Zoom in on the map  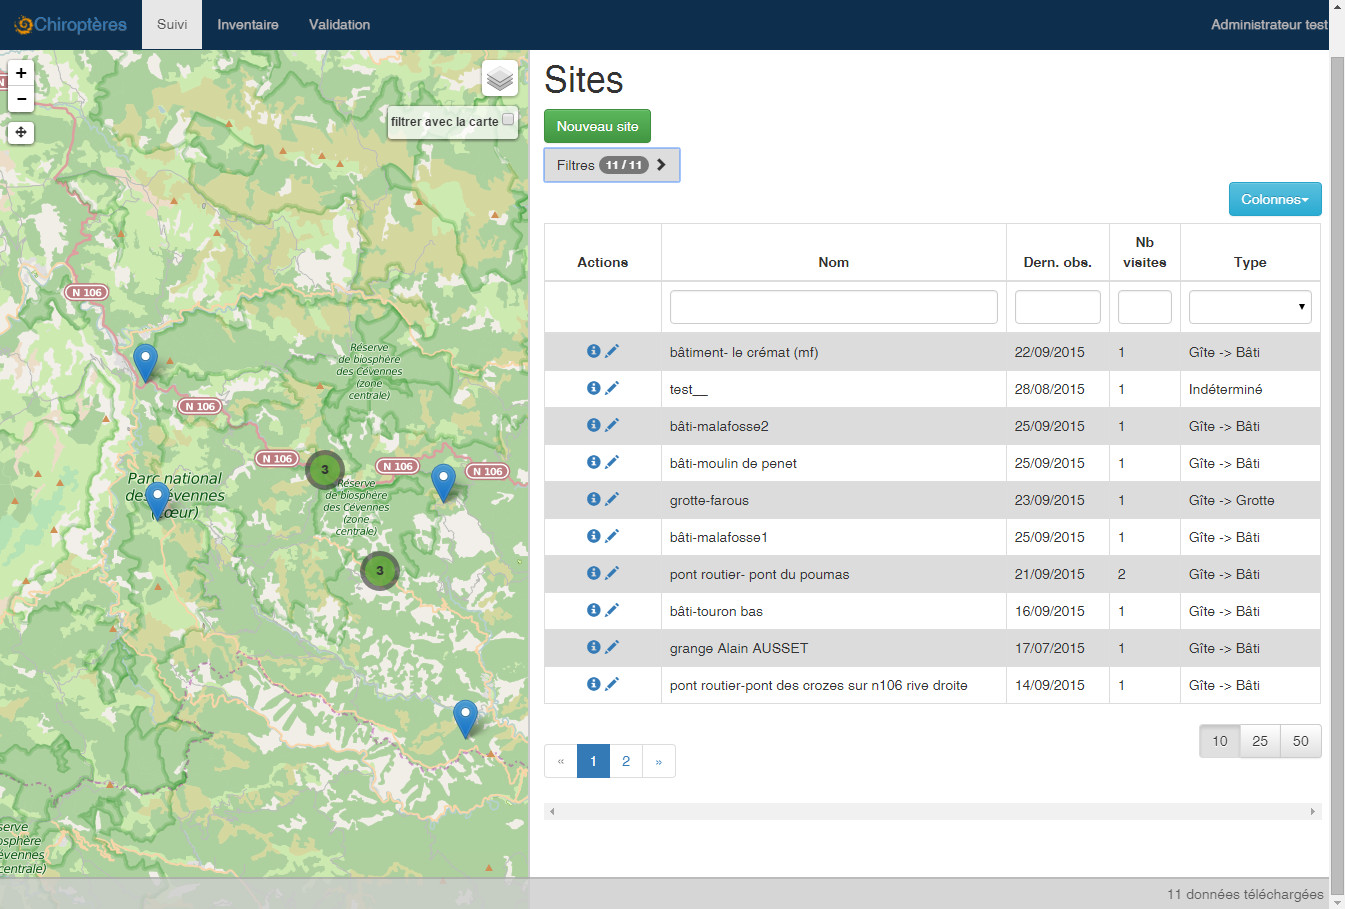[x=21, y=73]
